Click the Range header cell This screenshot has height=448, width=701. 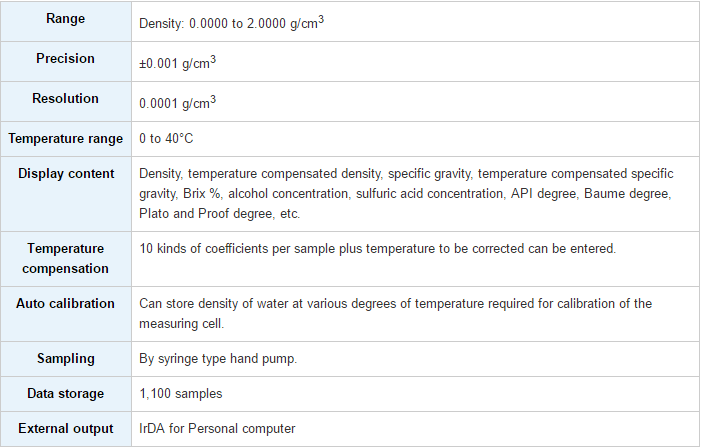point(65,19)
